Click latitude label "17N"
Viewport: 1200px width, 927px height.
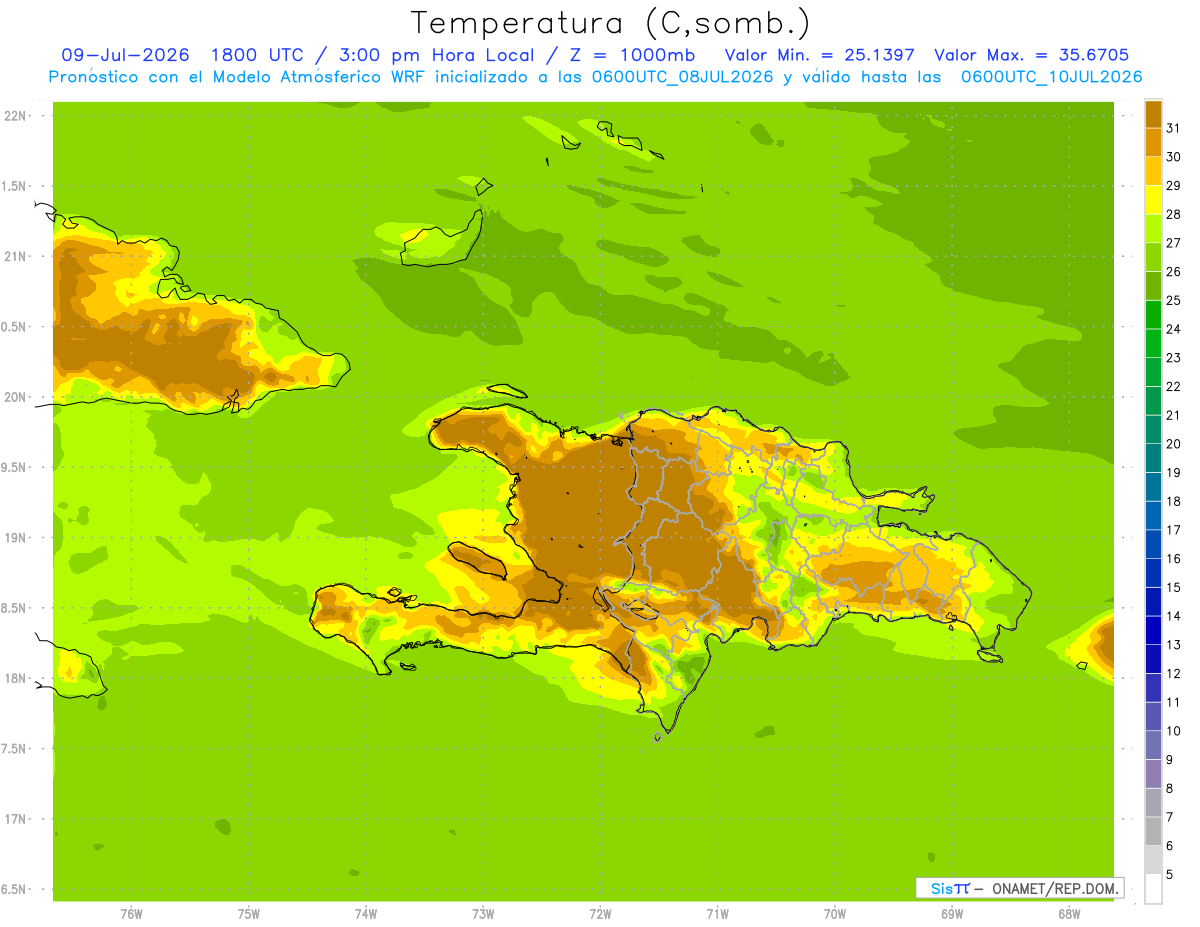point(14,820)
